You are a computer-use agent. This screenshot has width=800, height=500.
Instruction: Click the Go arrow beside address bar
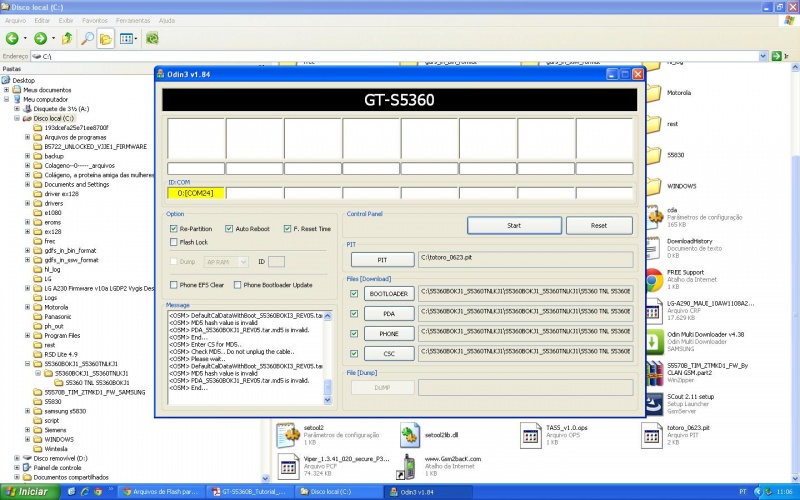tap(777, 56)
